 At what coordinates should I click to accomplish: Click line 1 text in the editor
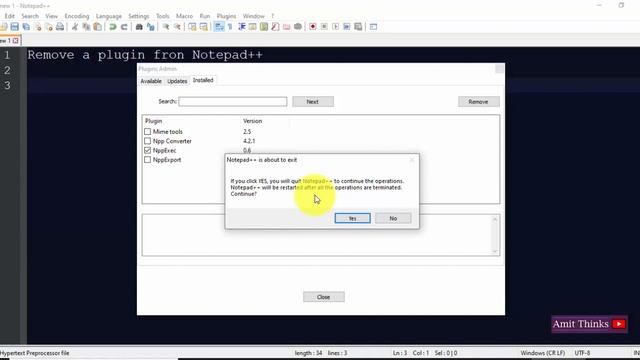coord(145,55)
